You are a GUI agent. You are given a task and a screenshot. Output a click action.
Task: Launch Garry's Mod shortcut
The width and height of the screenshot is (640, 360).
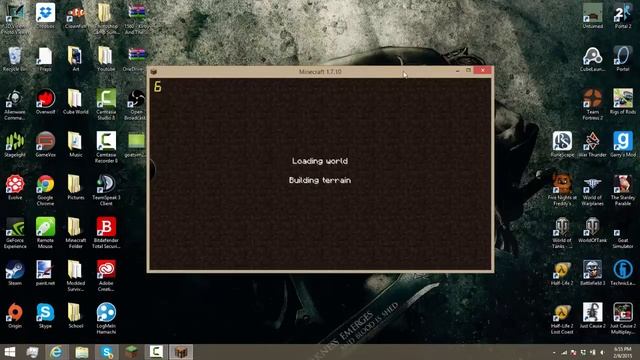tap(623, 144)
